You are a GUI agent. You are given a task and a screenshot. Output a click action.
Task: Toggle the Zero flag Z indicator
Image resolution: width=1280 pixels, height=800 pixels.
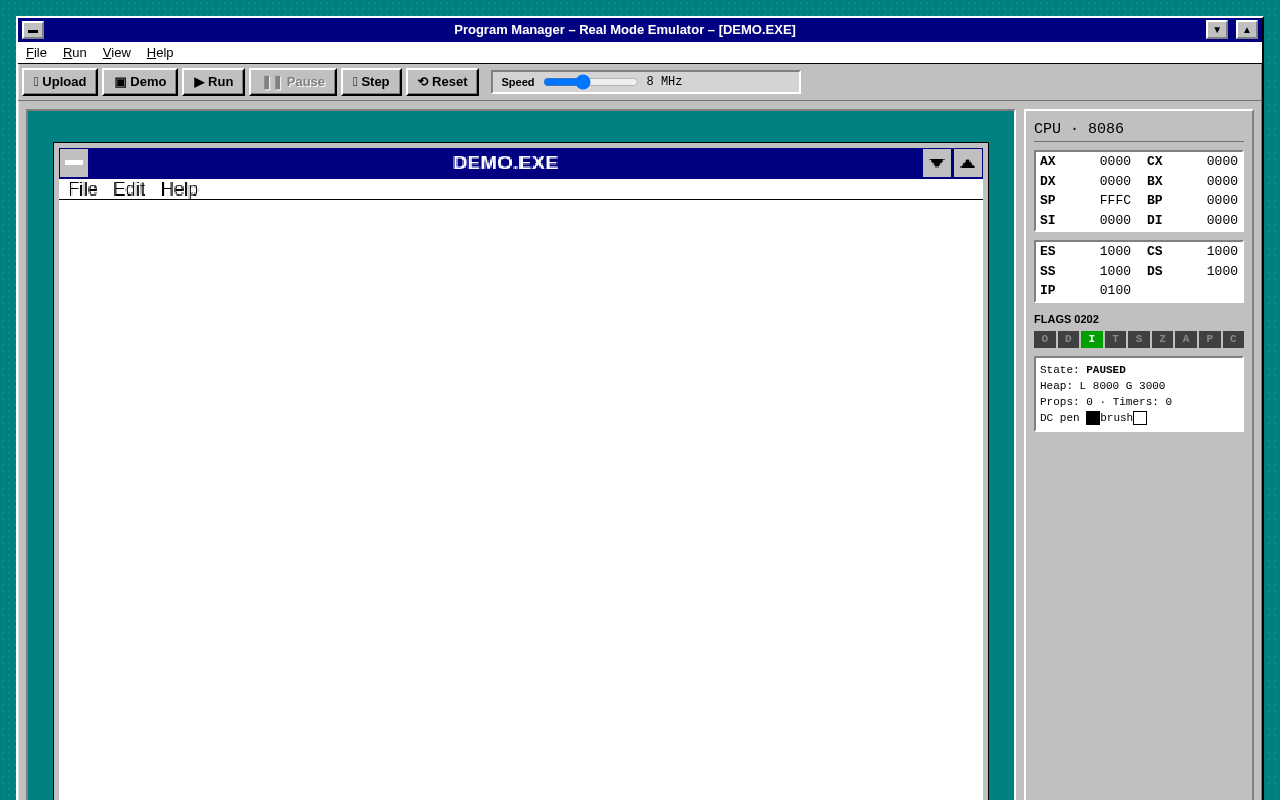(x=1162, y=340)
